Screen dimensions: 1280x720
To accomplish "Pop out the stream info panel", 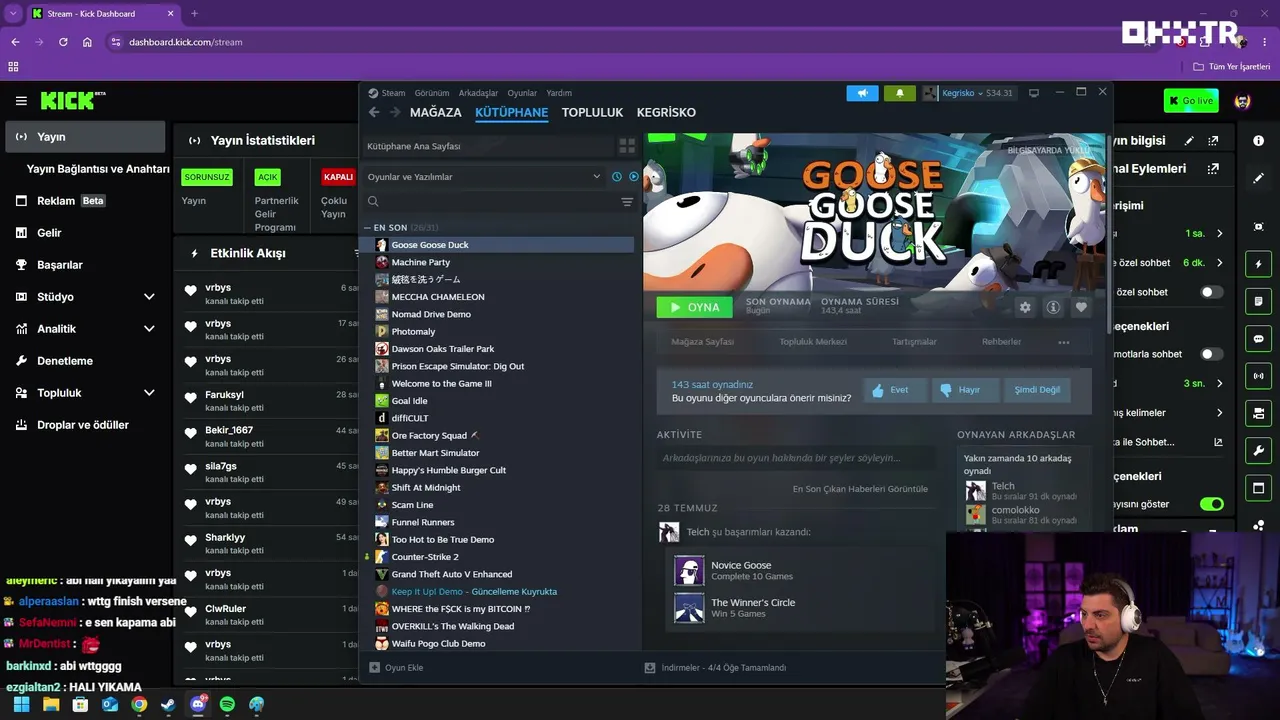I will [x=1214, y=141].
